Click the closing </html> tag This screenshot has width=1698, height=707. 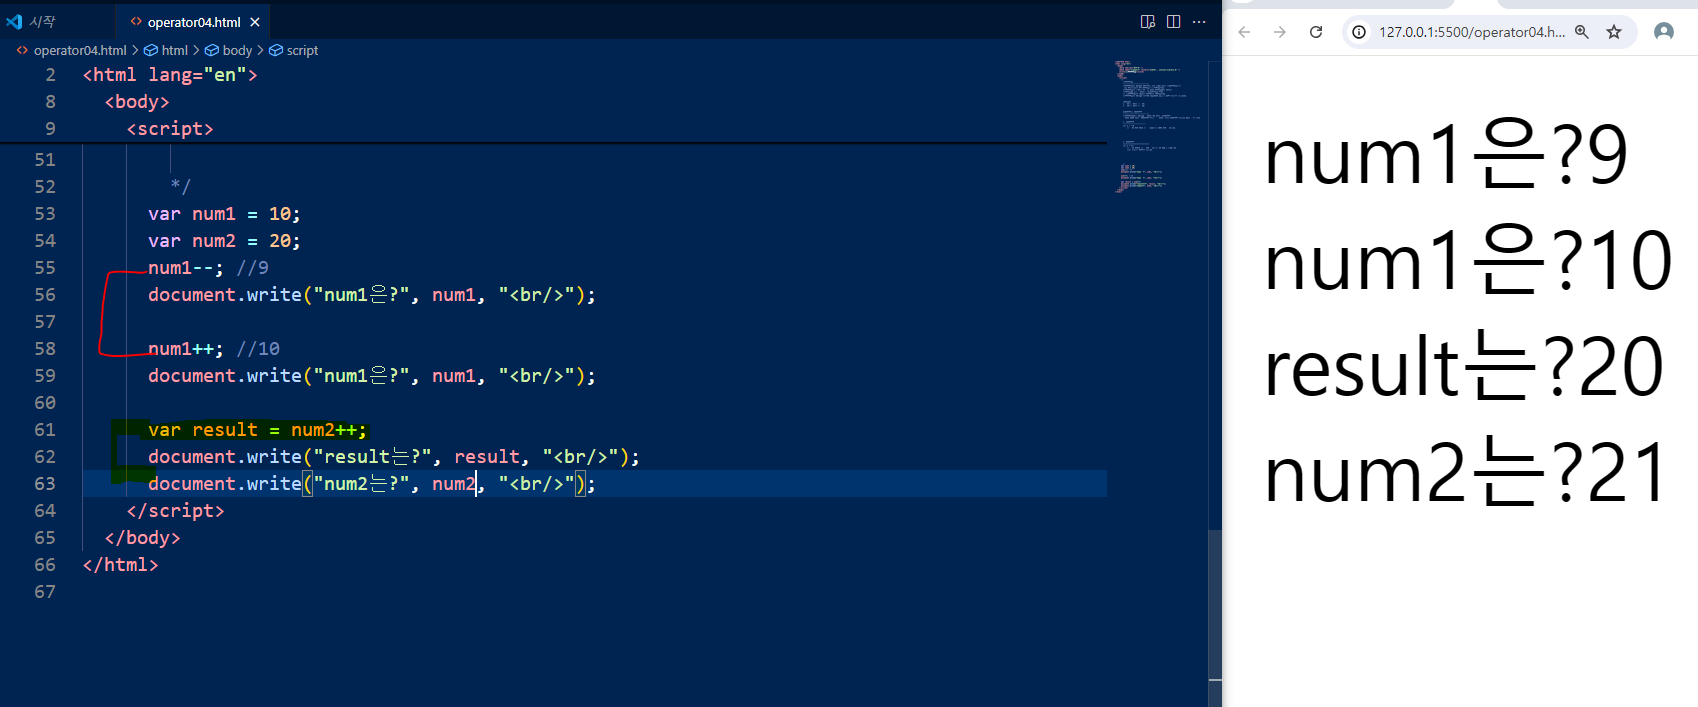(x=120, y=565)
